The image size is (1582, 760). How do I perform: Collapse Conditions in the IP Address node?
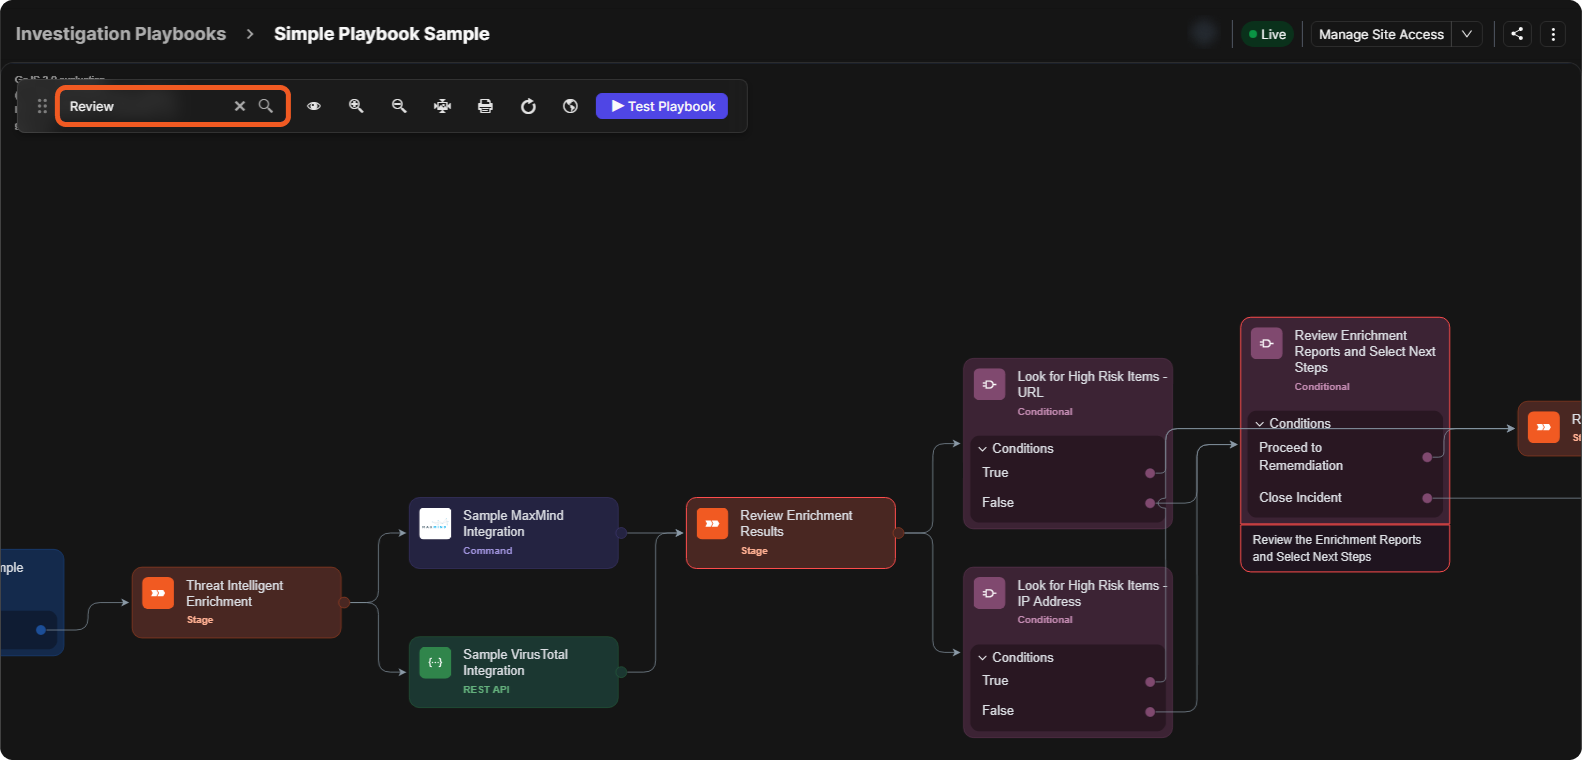click(x=982, y=658)
